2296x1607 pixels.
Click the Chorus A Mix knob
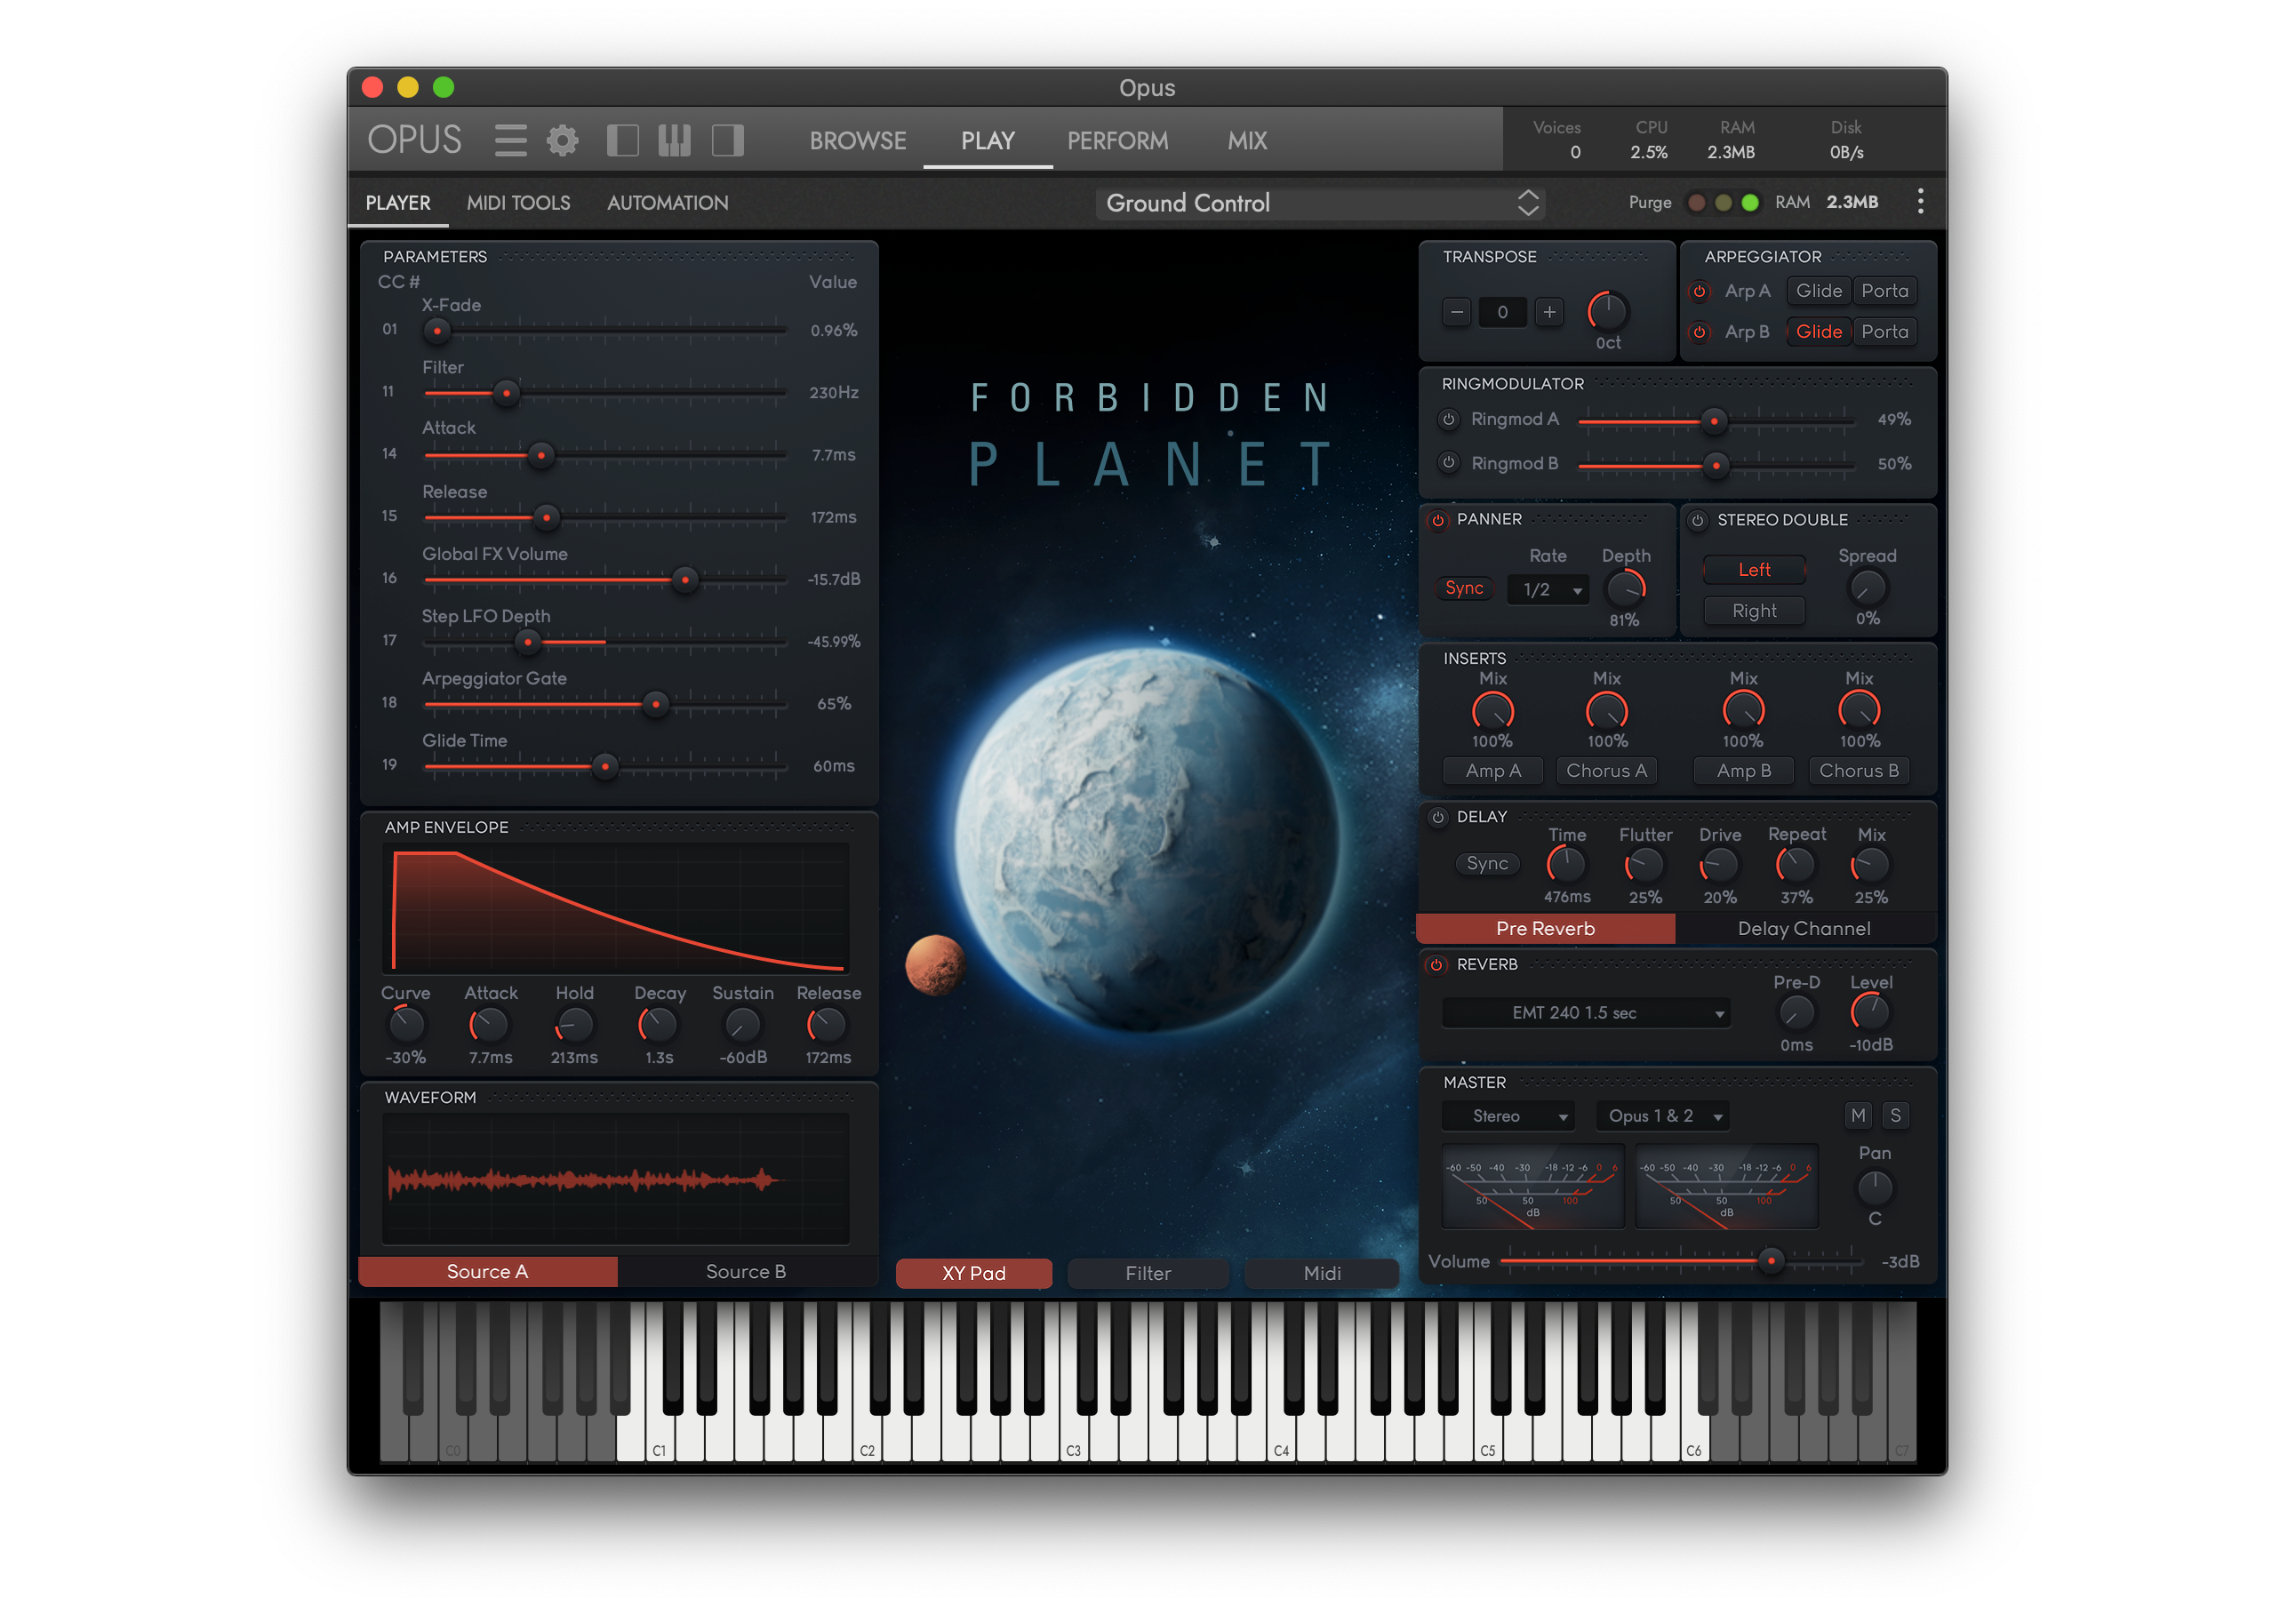click(1607, 712)
